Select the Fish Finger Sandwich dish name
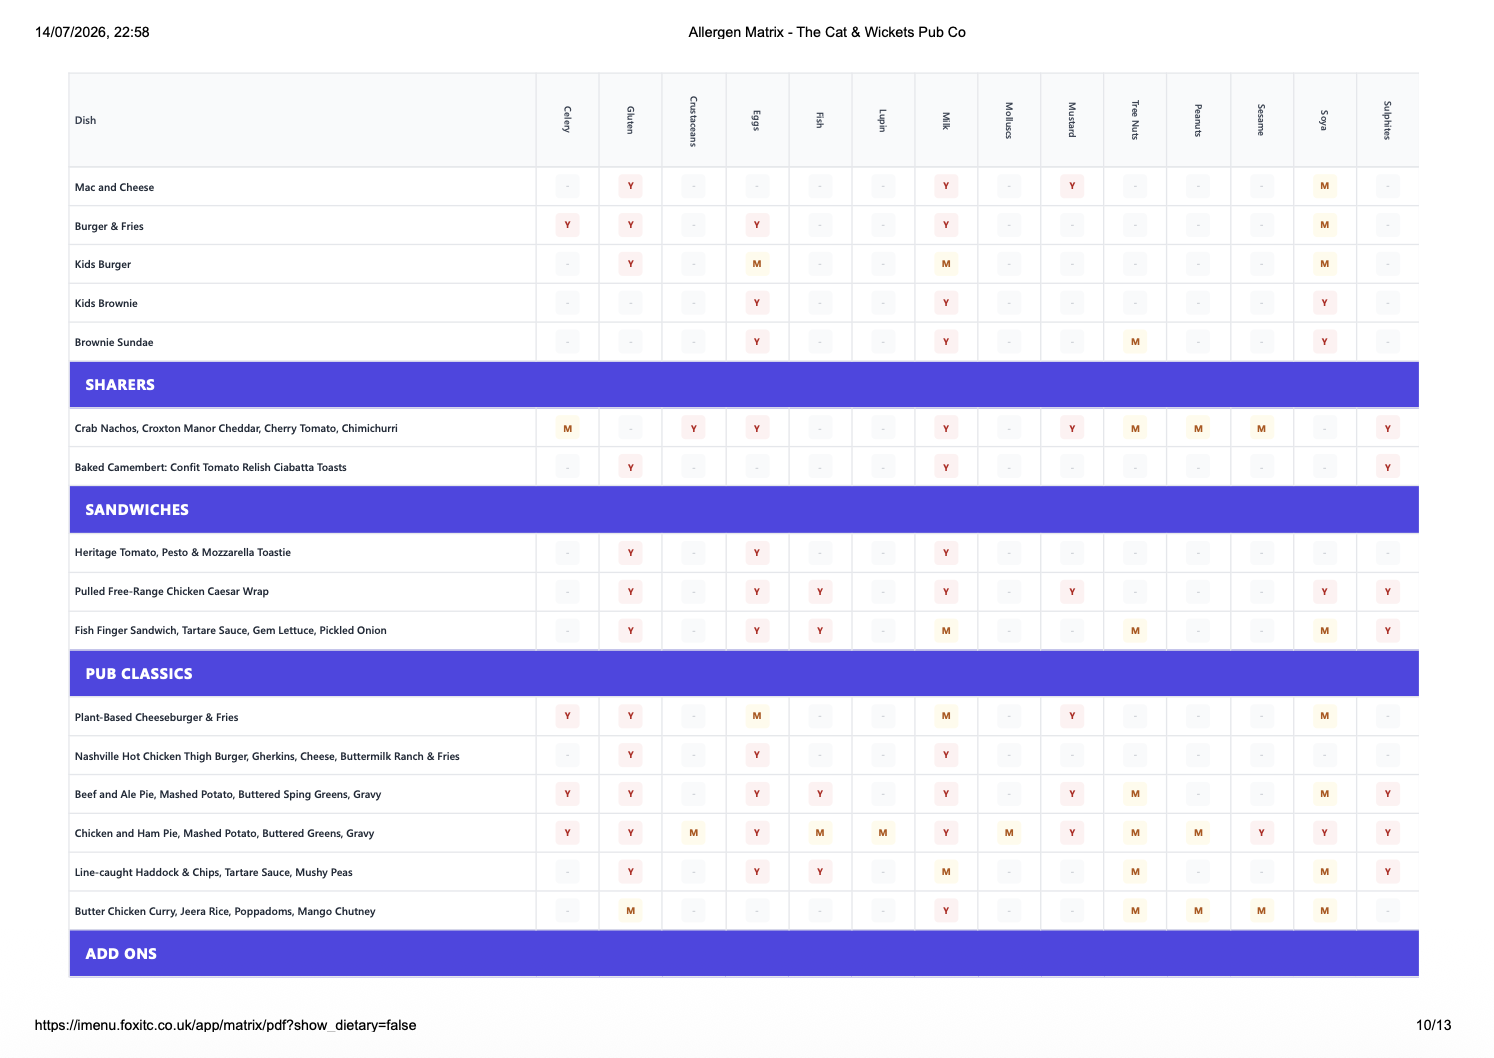The height and width of the screenshot is (1058, 1494). pyautogui.click(x=231, y=630)
